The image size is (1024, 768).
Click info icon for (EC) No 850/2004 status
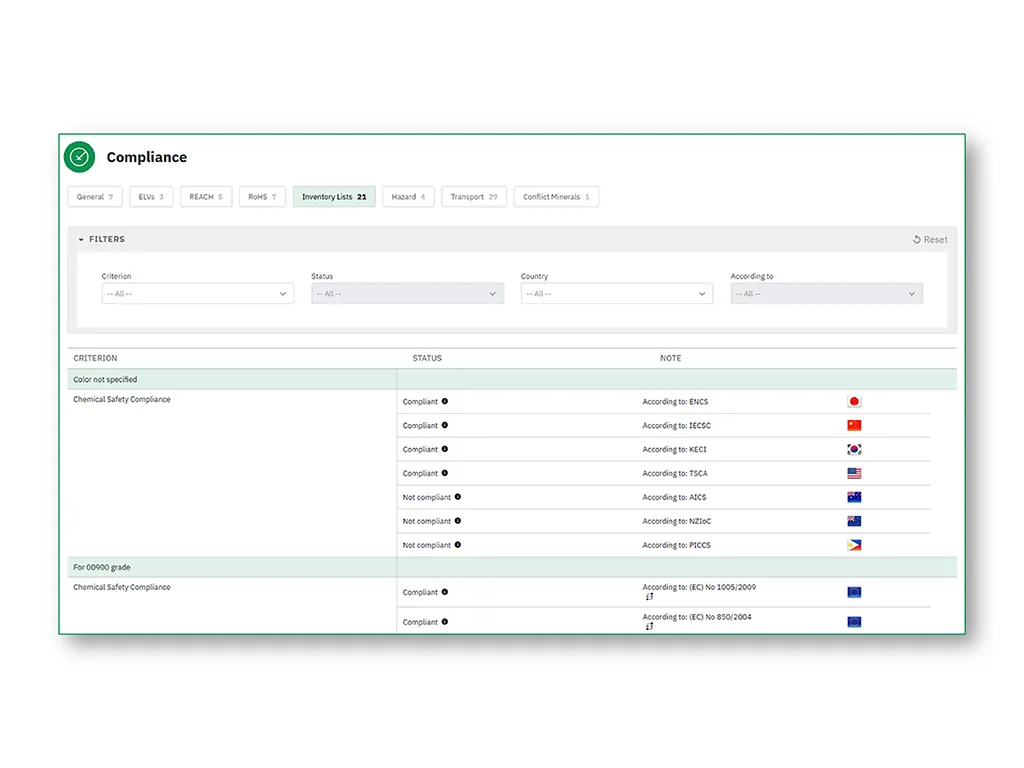pyautogui.click(x=445, y=622)
